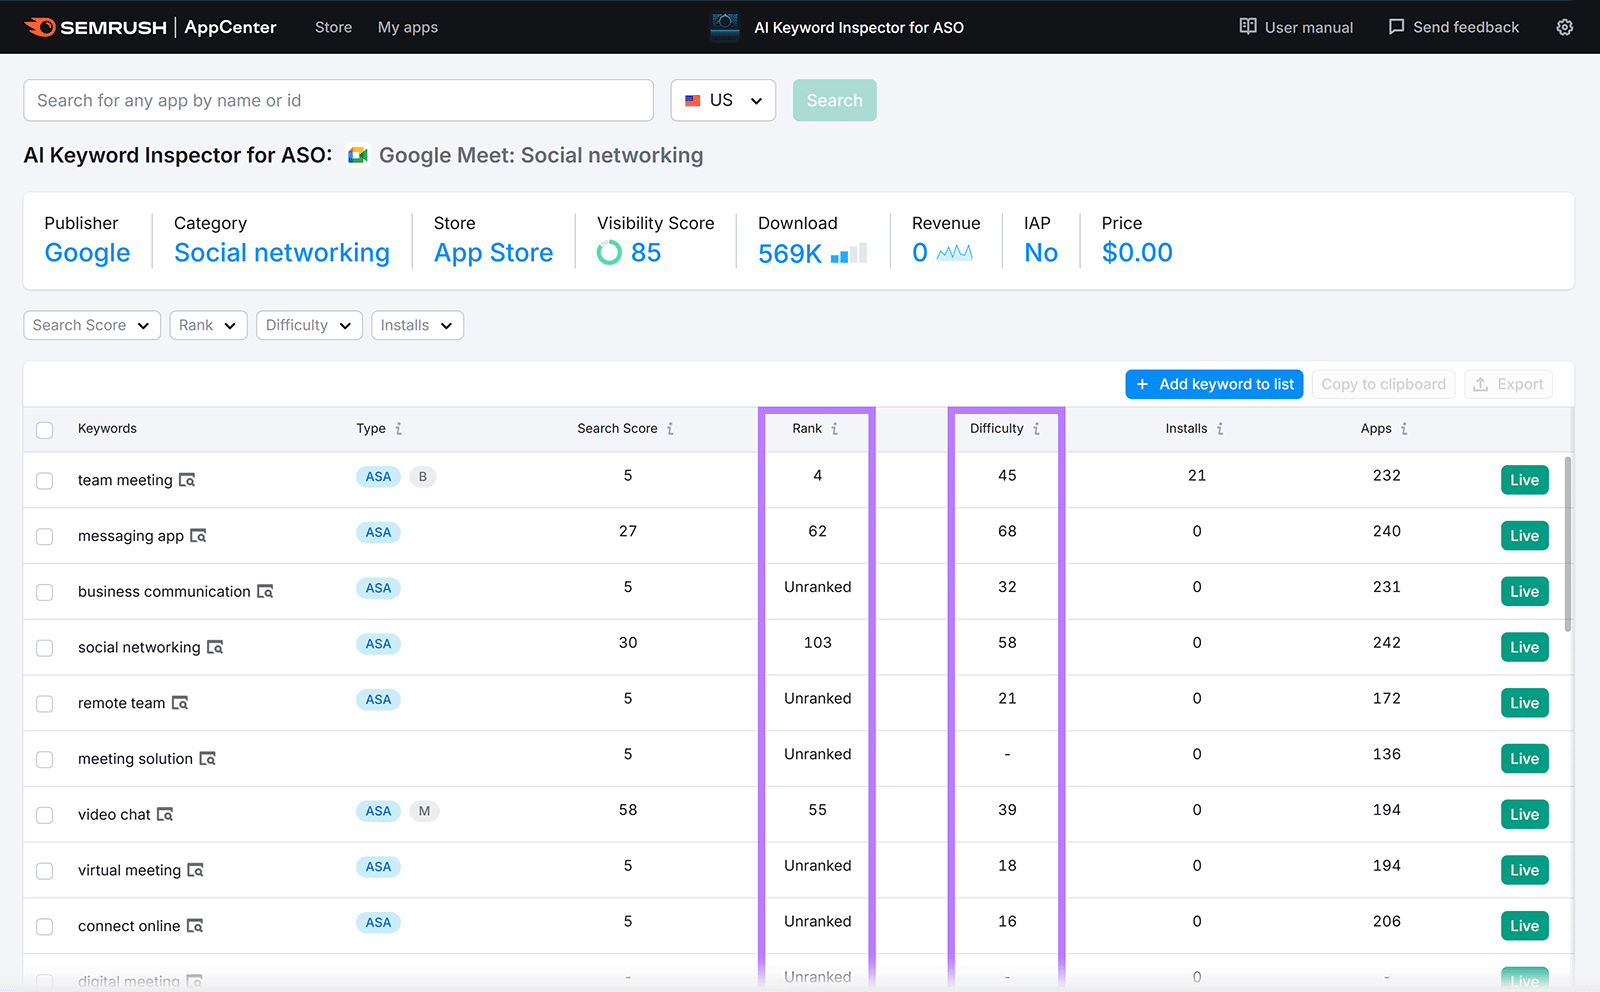Click the Send feedback icon

coord(1396,27)
